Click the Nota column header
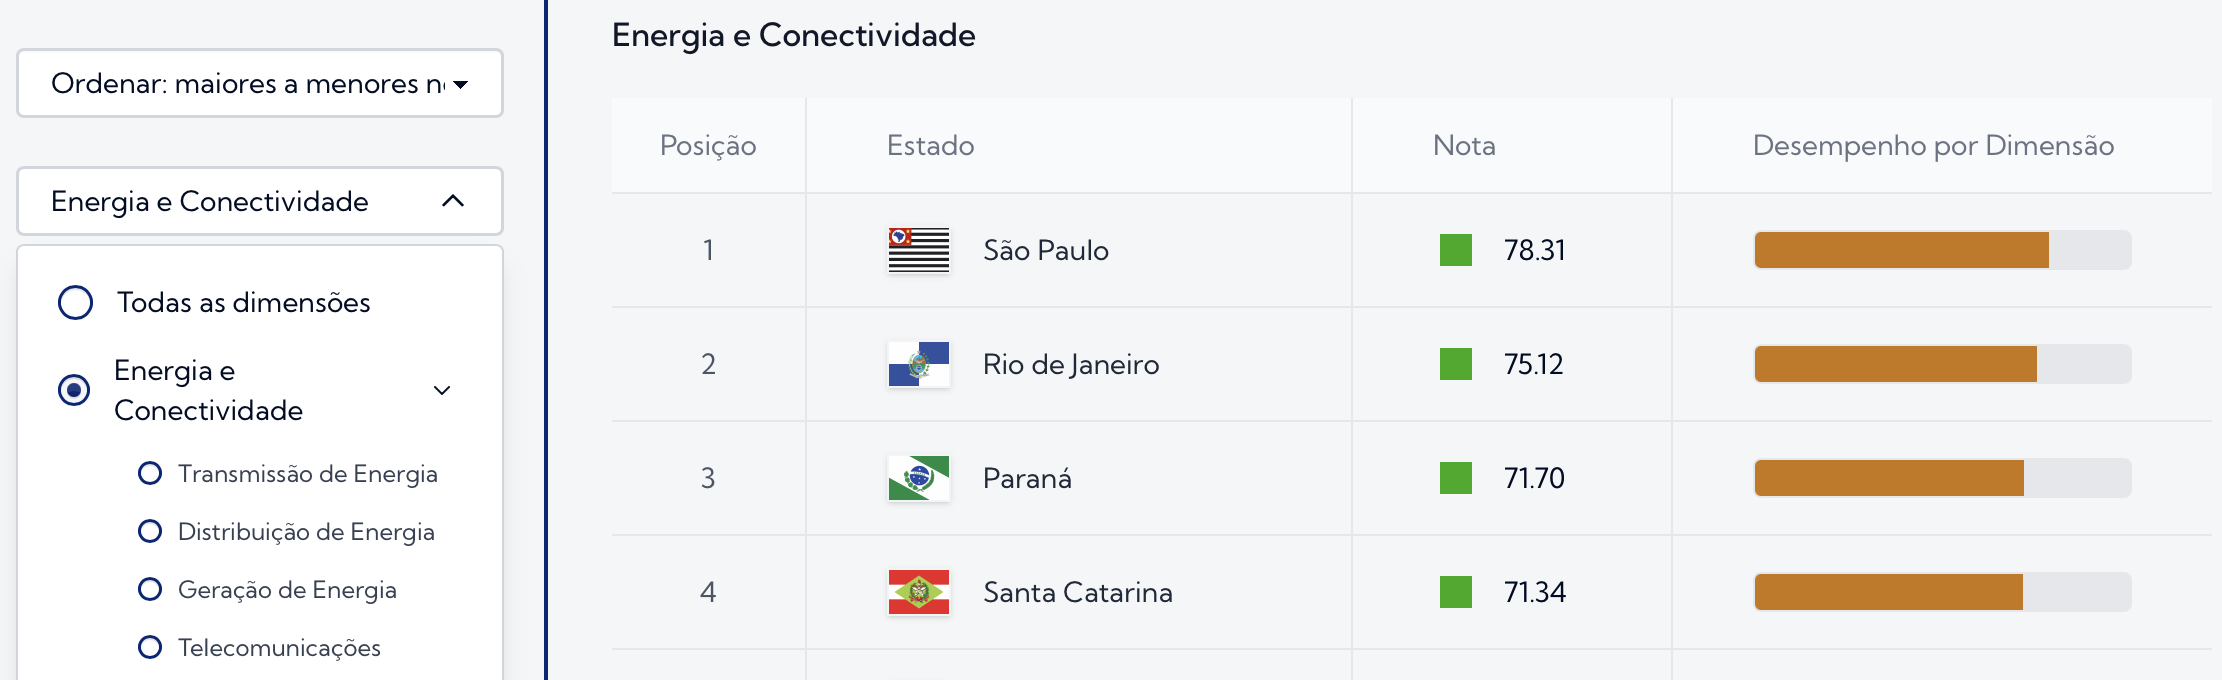The image size is (2222, 680). tap(1462, 144)
